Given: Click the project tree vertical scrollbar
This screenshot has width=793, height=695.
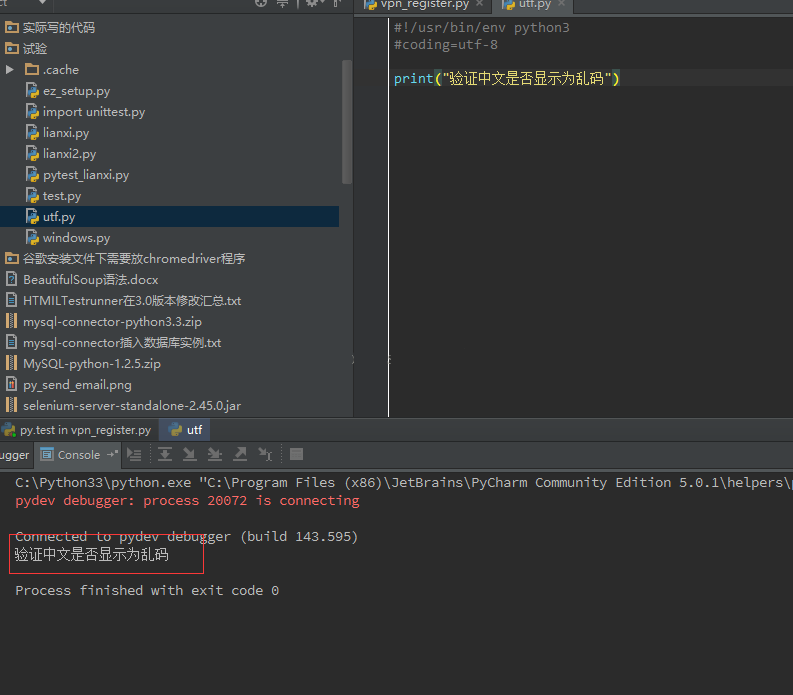Looking at the screenshot, I should 346,120.
